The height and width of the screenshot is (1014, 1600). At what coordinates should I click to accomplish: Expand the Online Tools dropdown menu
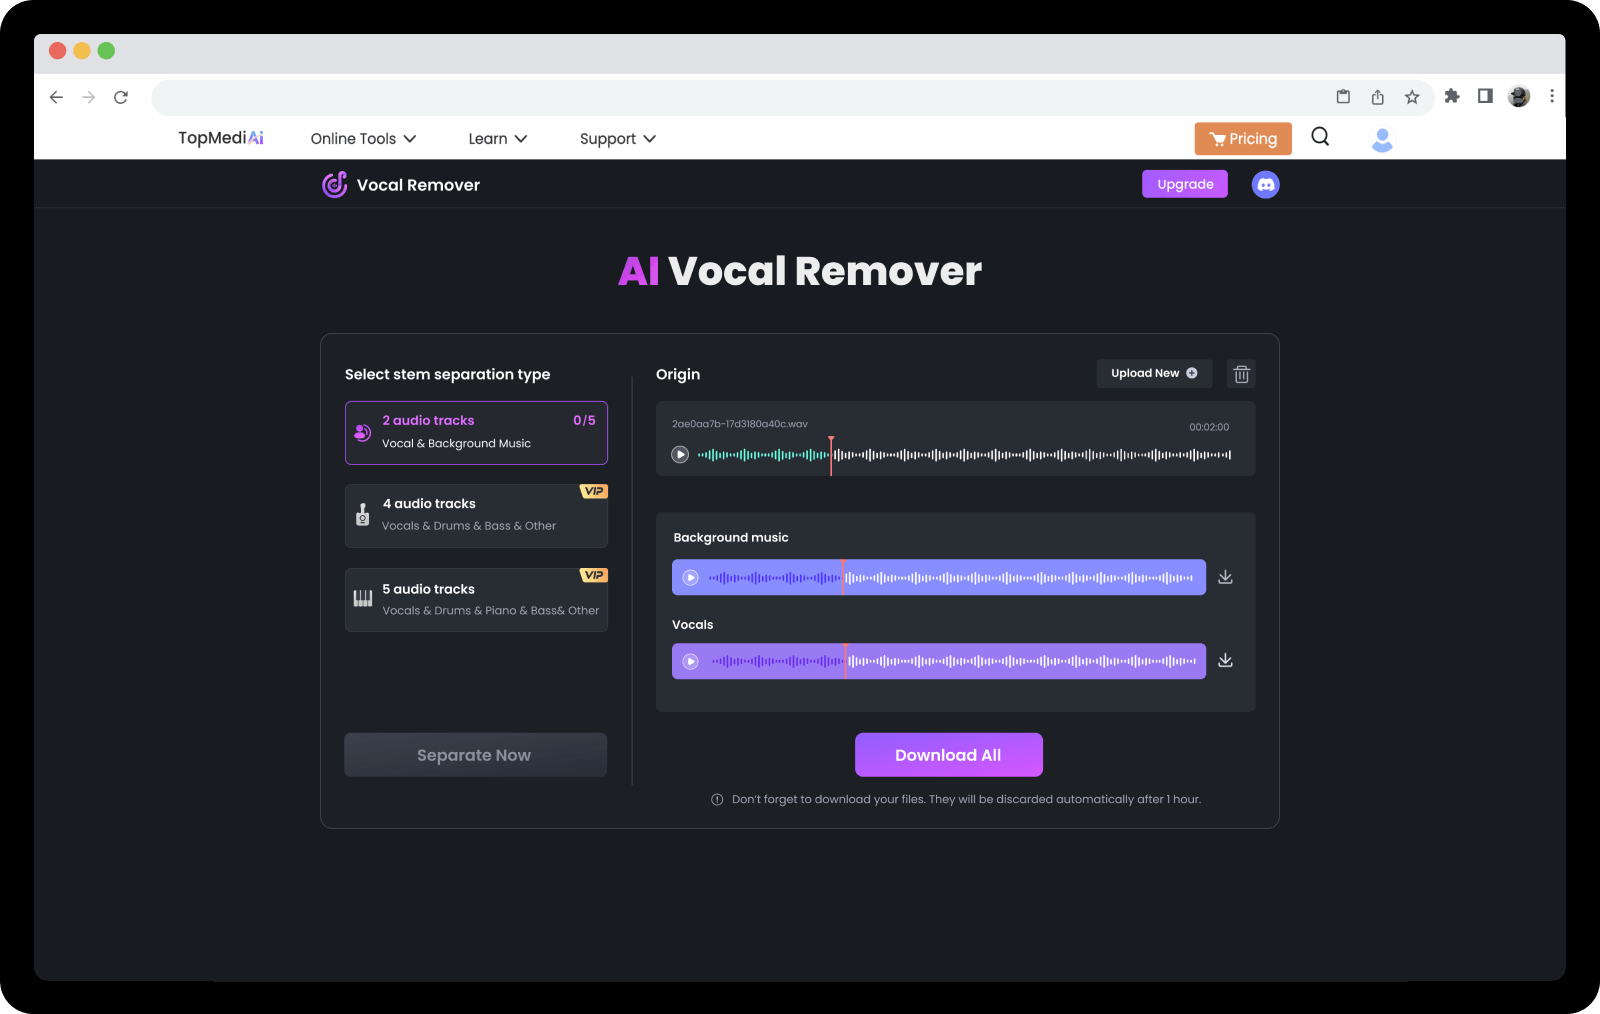[x=363, y=139]
